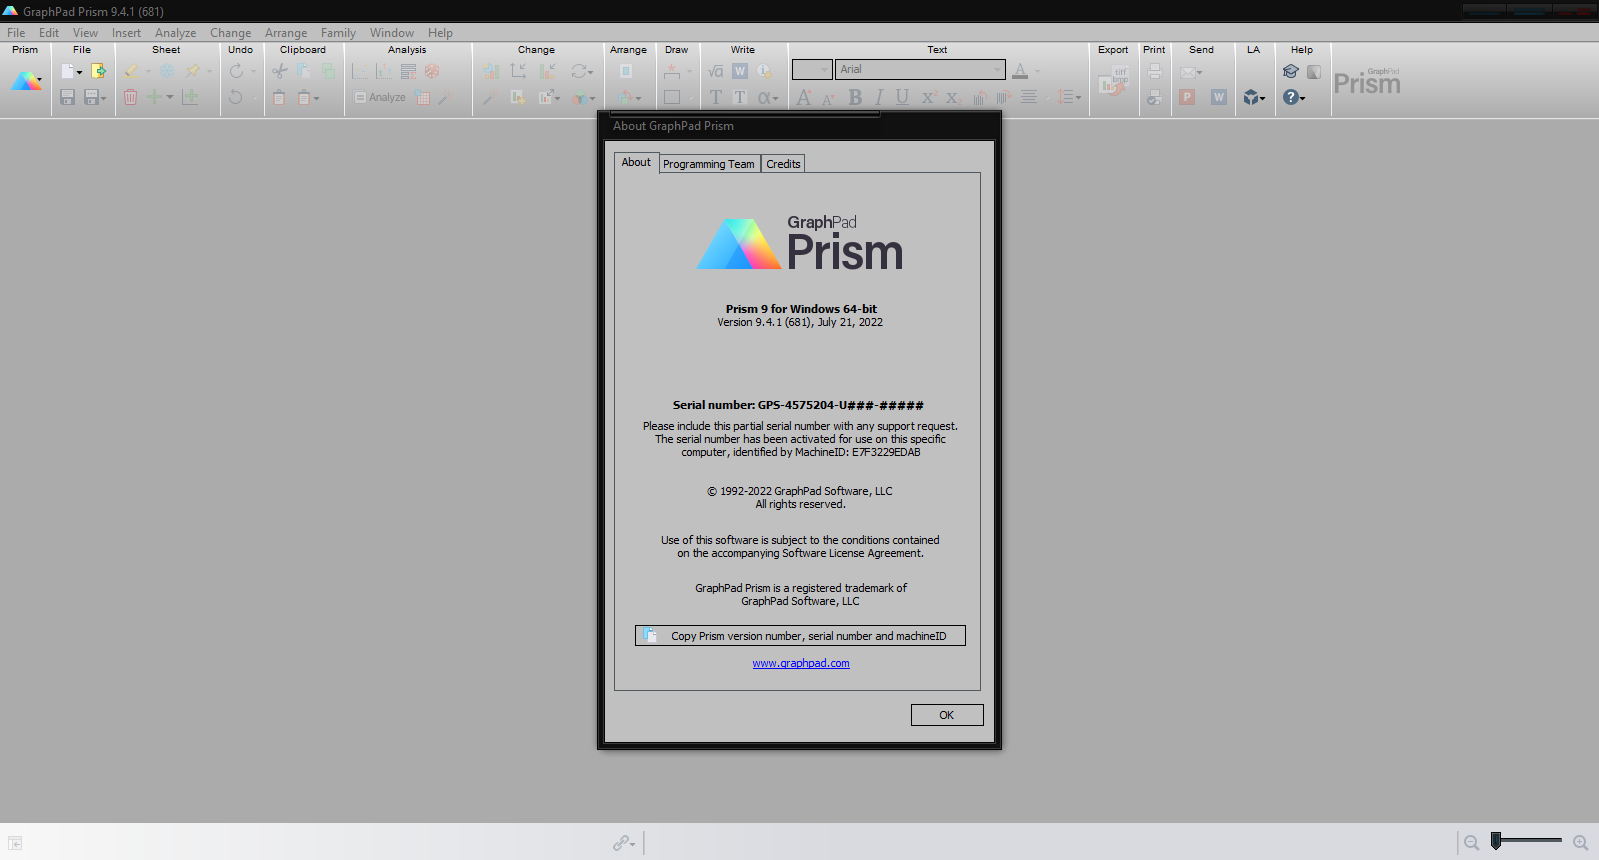Expand the line spacing dropdown
The width and height of the screenshot is (1599, 860).
pyautogui.click(x=1078, y=98)
